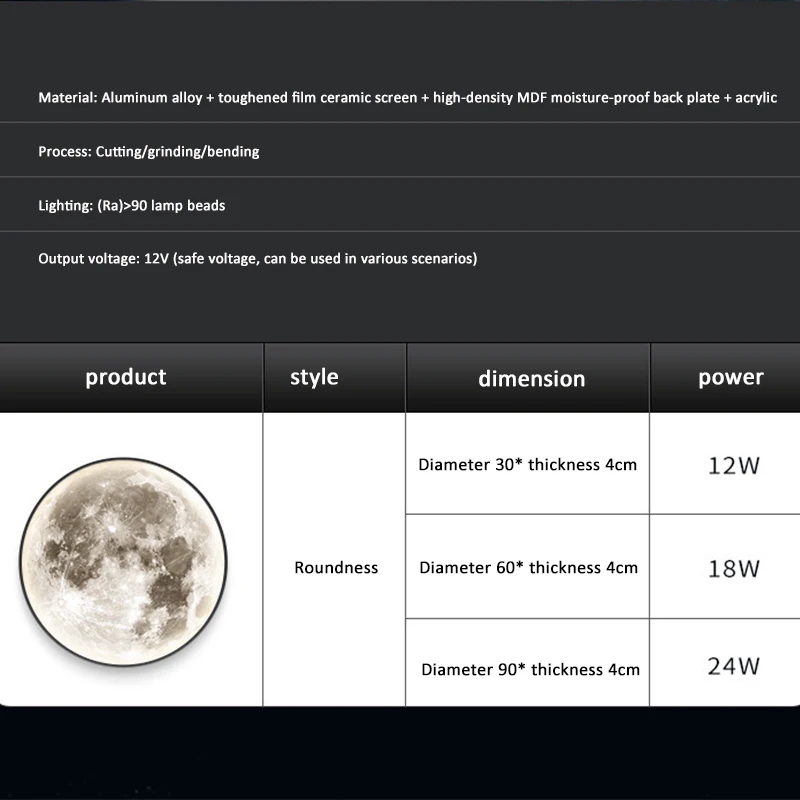
Task: Click 'Diameter 30* thickness 4cm' cell
Action: point(528,464)
